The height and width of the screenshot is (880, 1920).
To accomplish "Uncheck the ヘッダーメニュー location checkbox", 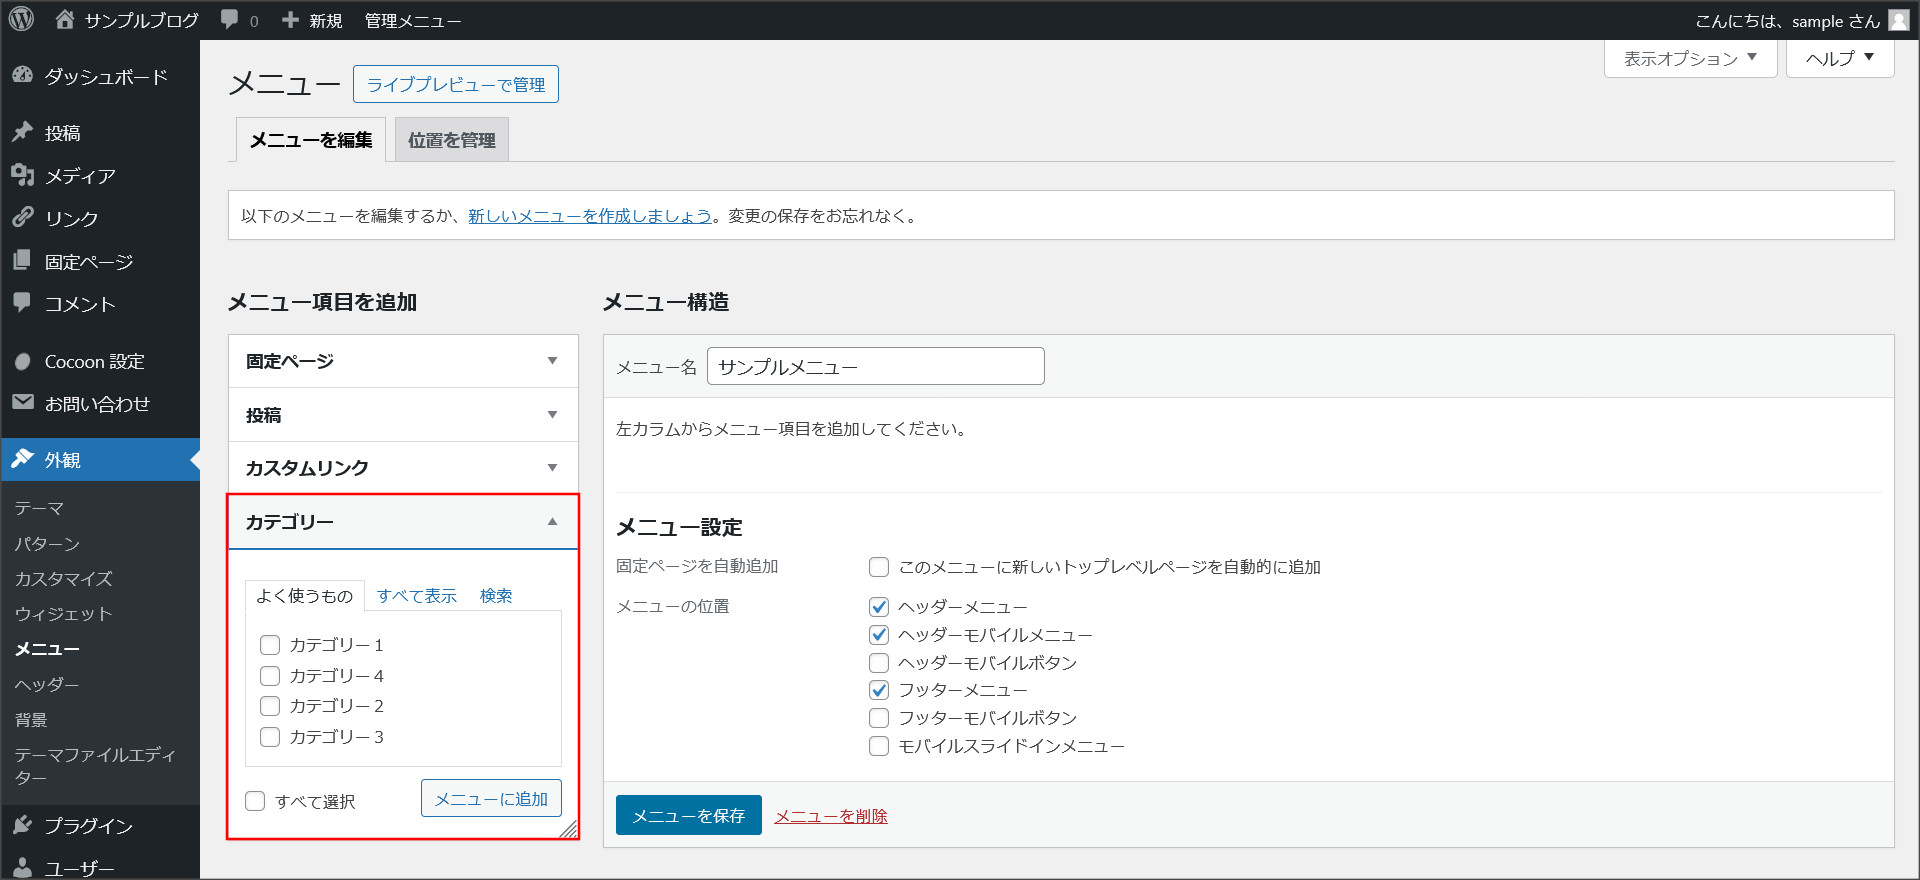I will pos(879,607).
